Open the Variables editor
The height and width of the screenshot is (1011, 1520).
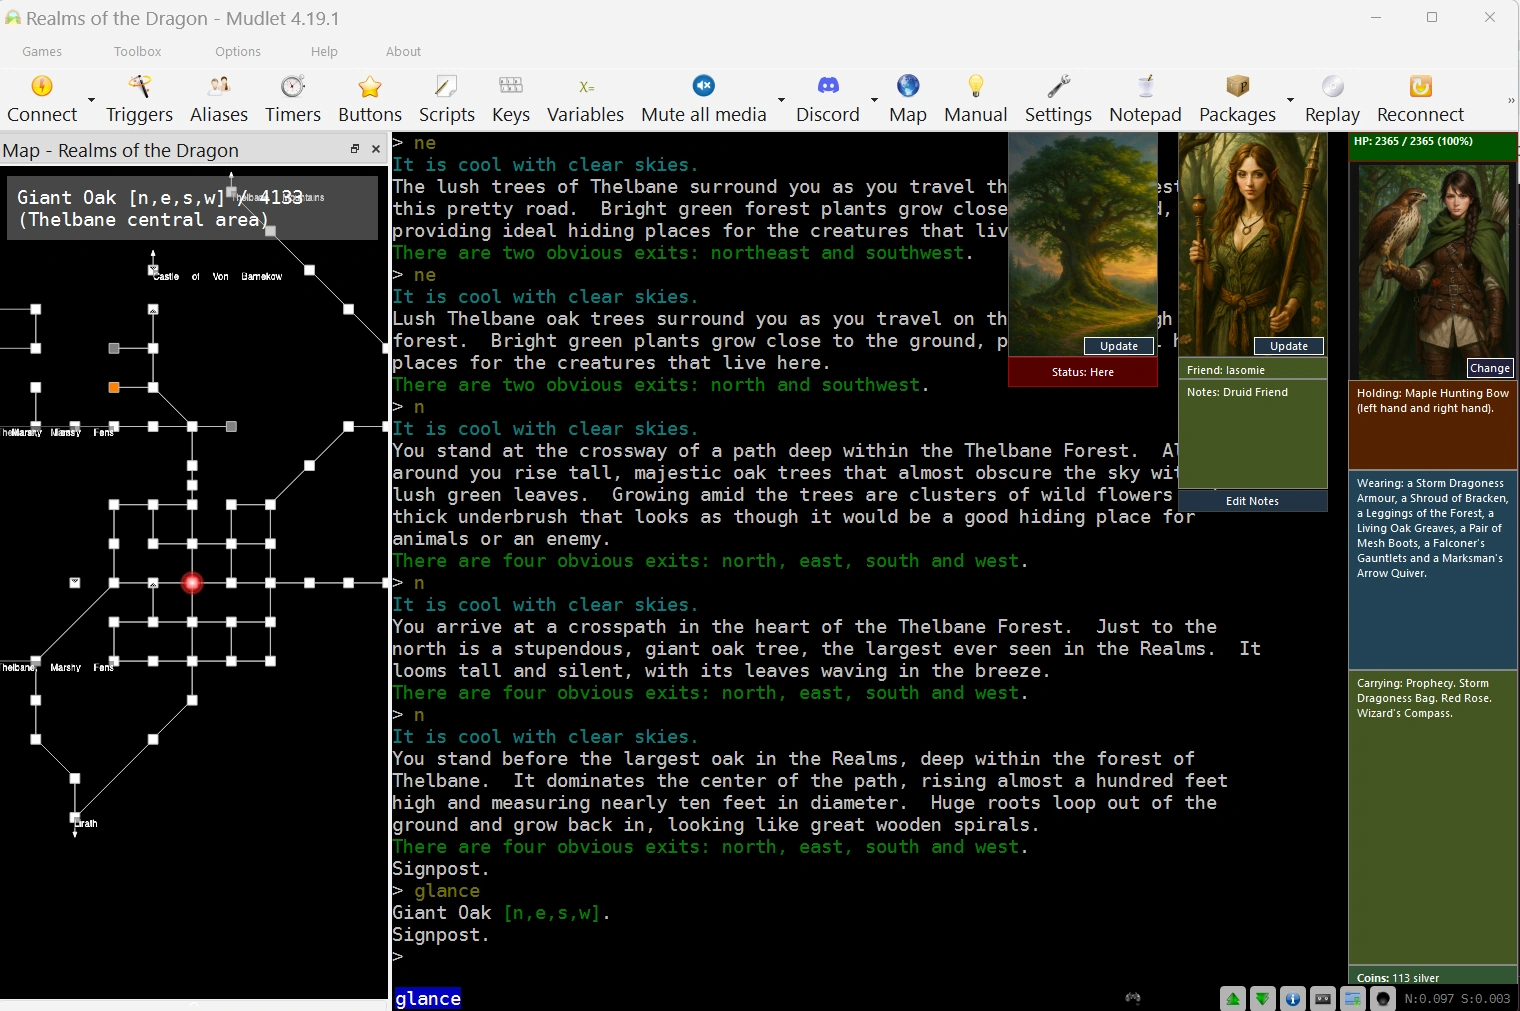(x=585, y=99)
